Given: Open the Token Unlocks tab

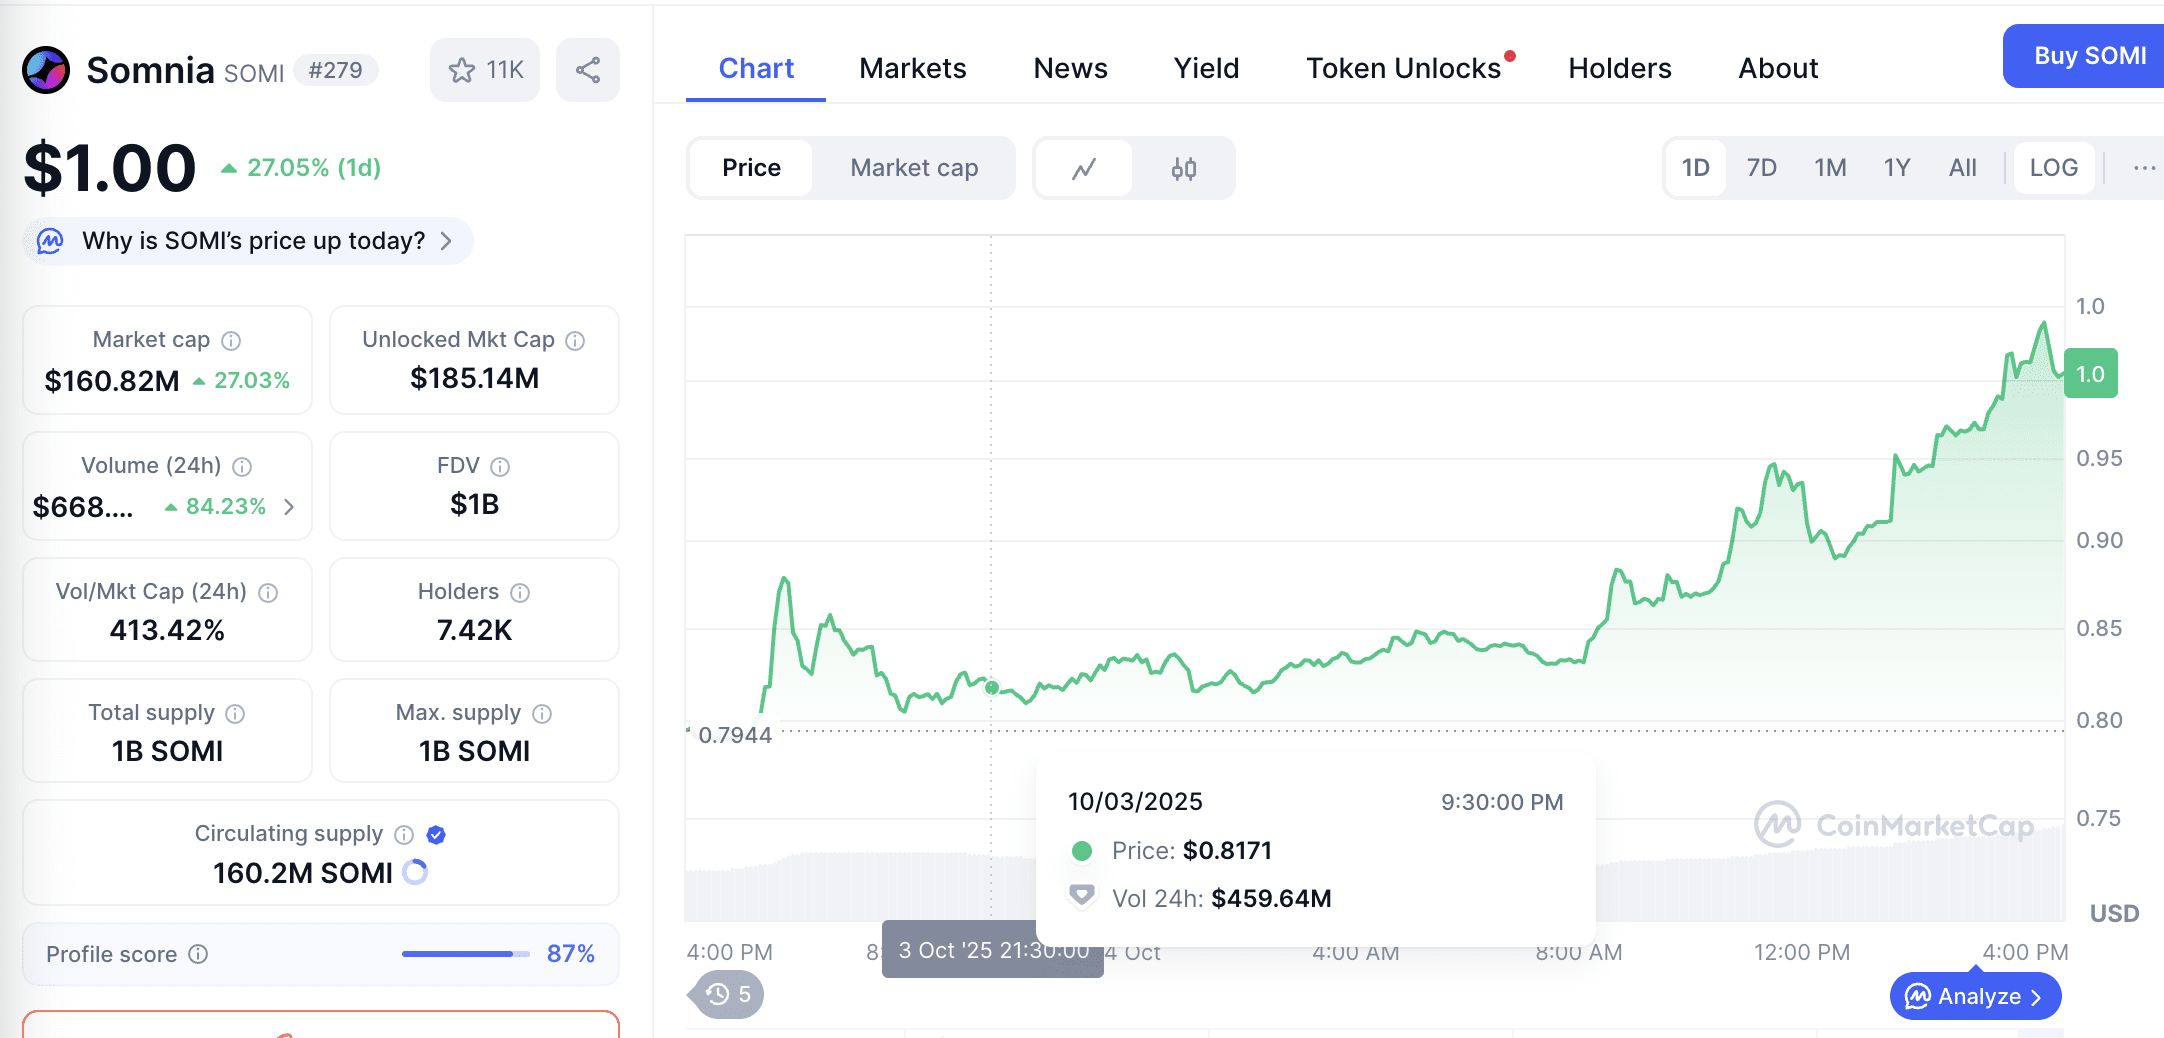Looking at the screenshot, I should point(1403,68).
